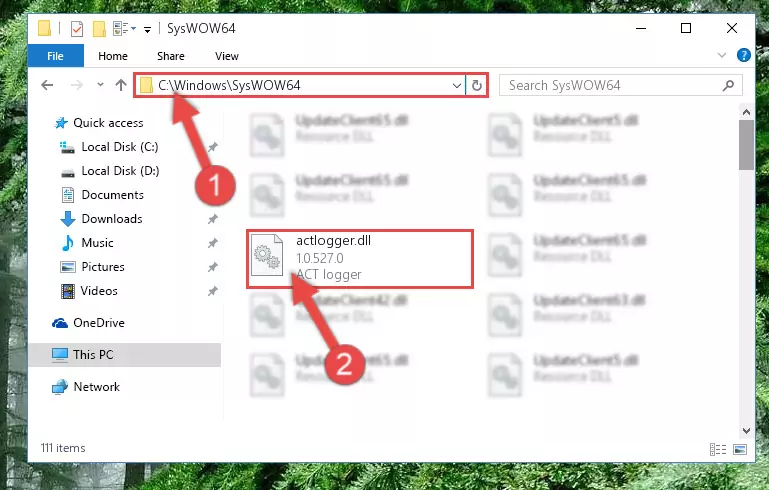Click the scrollbar up arrow
The image size is (769, 490).
coord(746,112)
